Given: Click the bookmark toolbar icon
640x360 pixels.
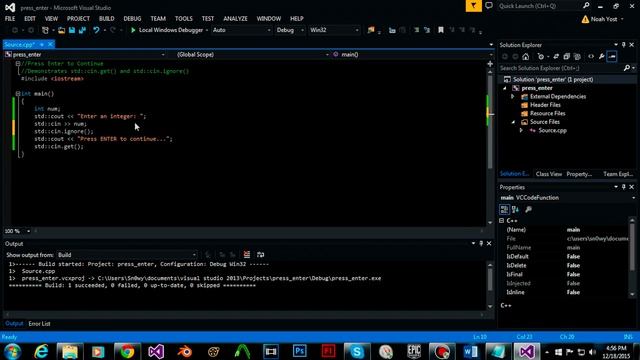Looking at the screenshot, I should tap(441, 30).
